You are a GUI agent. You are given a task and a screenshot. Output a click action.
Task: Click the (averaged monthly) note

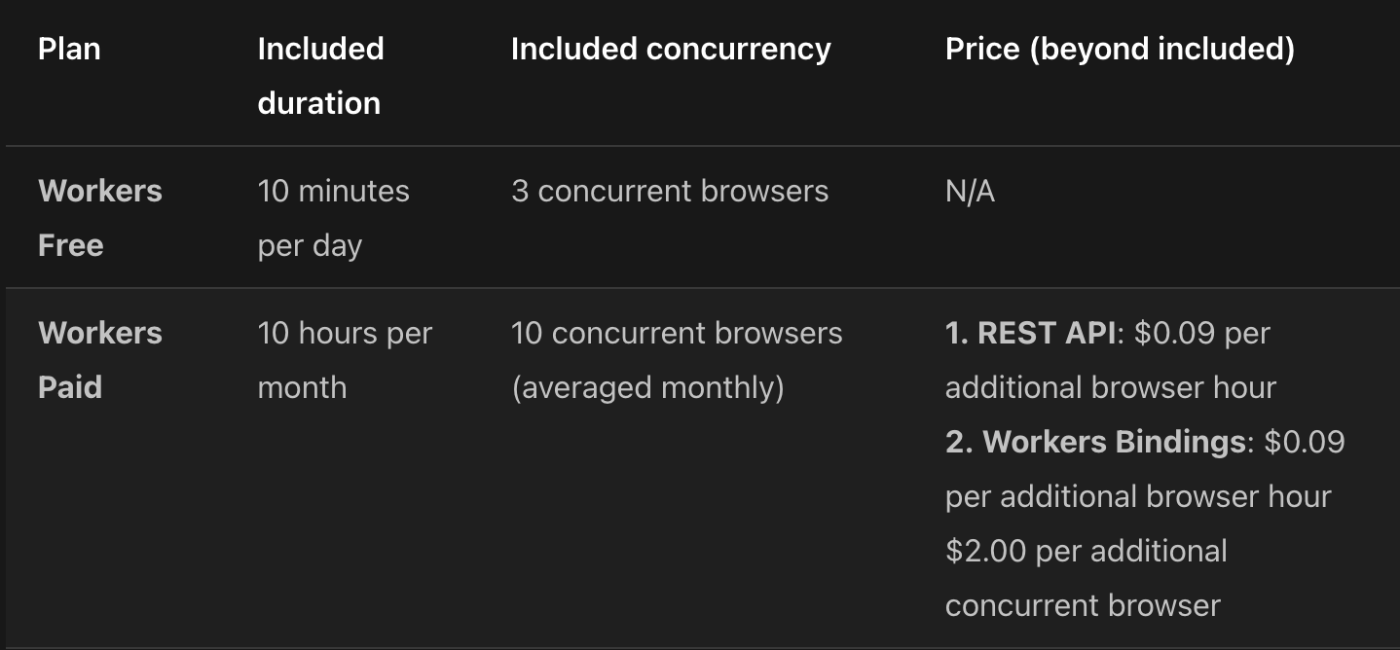[647, 388]
